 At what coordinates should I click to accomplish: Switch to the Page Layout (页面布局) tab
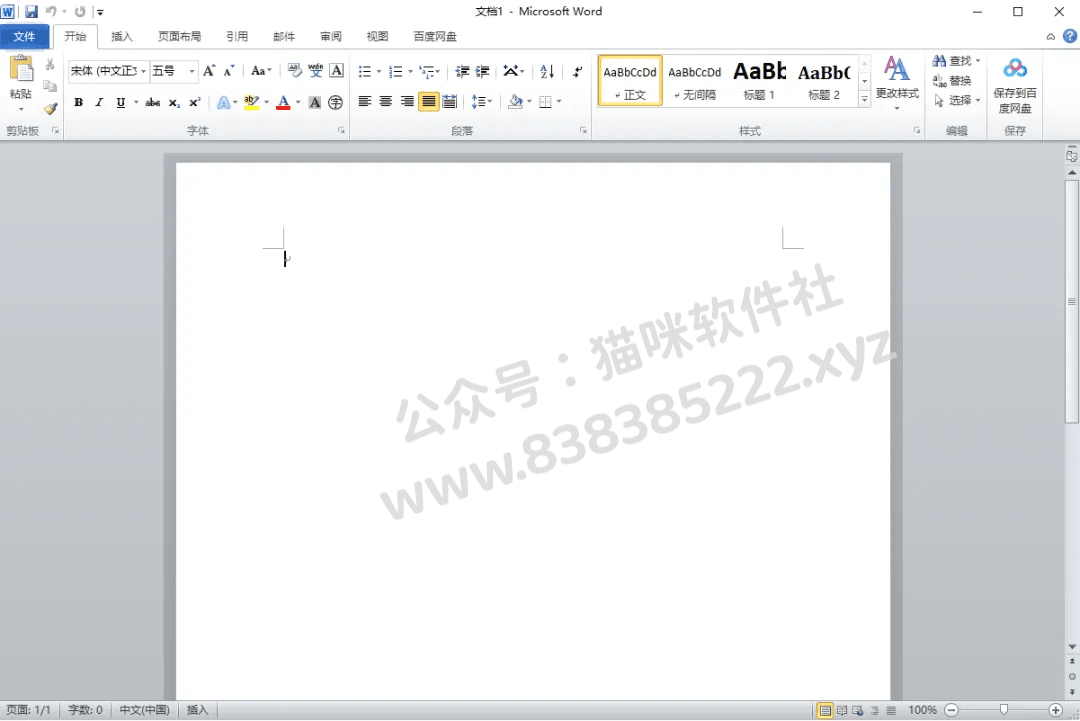(x=180, y=36)
